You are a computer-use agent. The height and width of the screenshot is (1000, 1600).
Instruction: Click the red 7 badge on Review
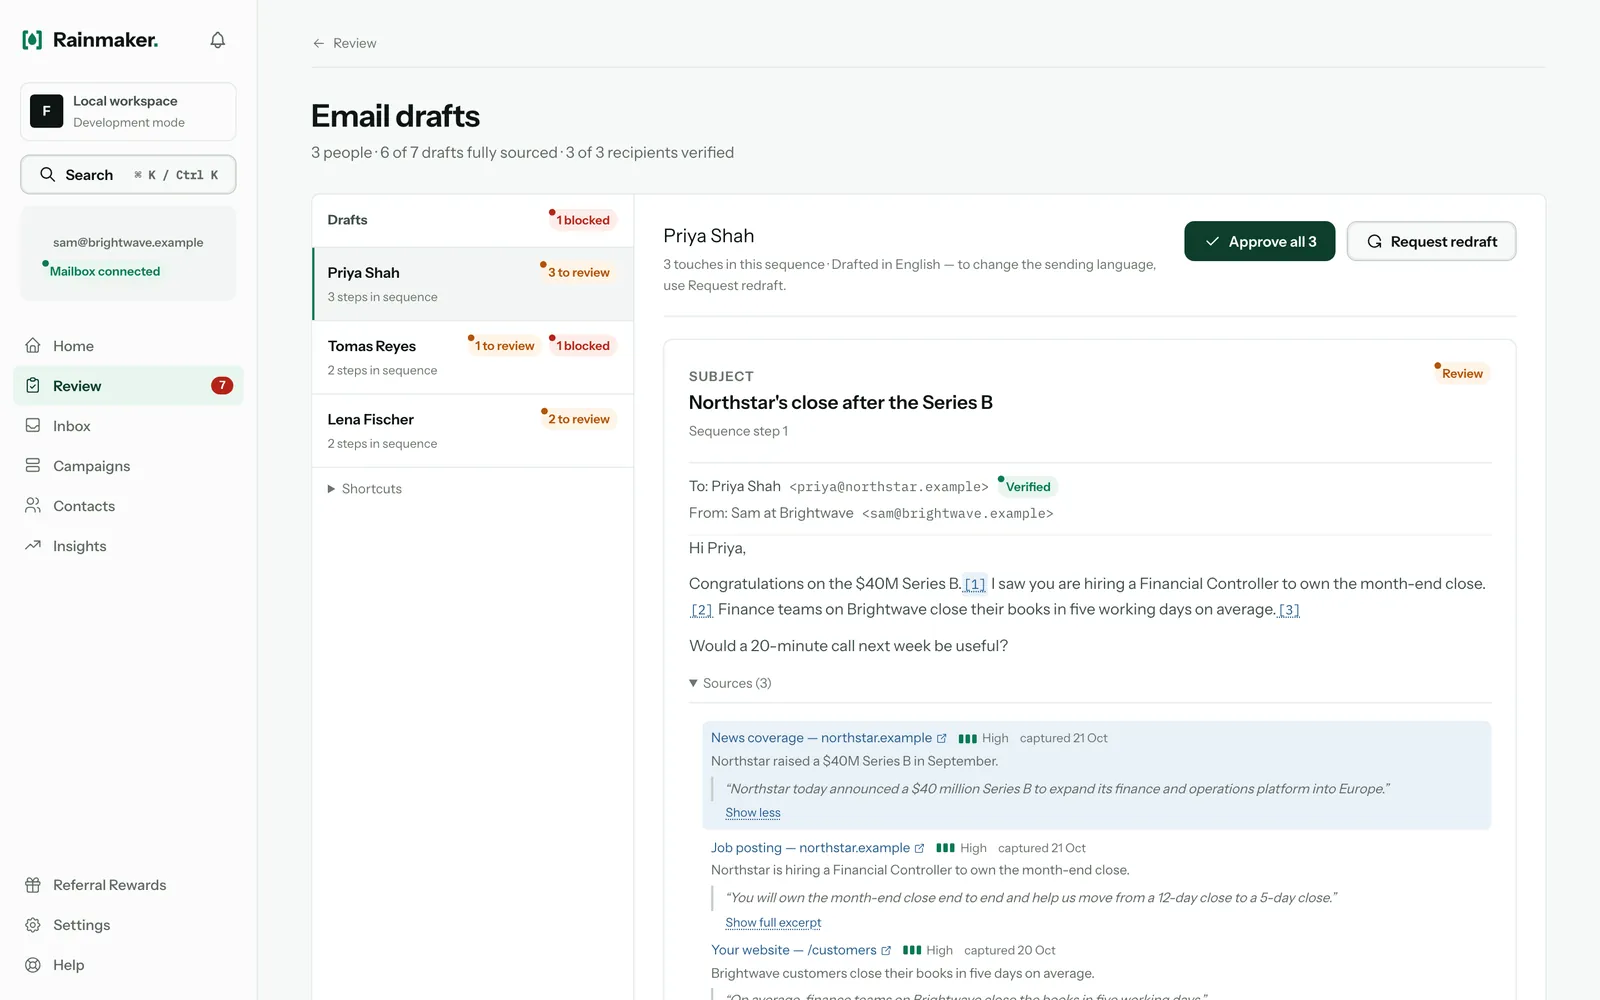[222, 385]
